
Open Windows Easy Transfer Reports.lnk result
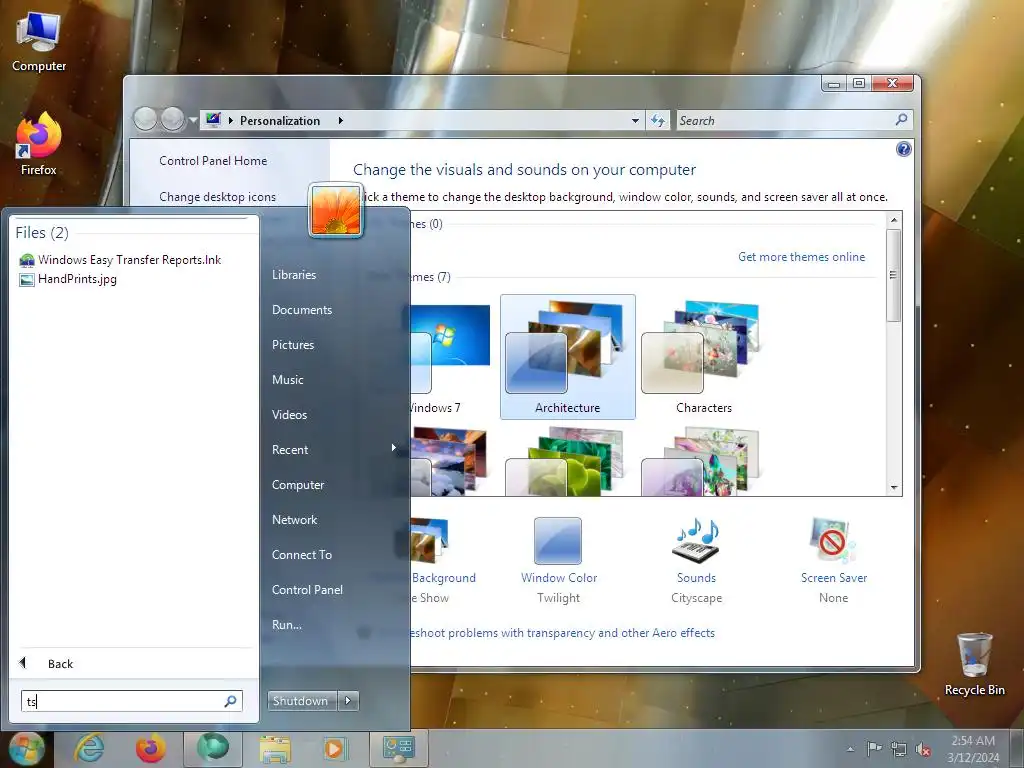click(x=121, y=260)
